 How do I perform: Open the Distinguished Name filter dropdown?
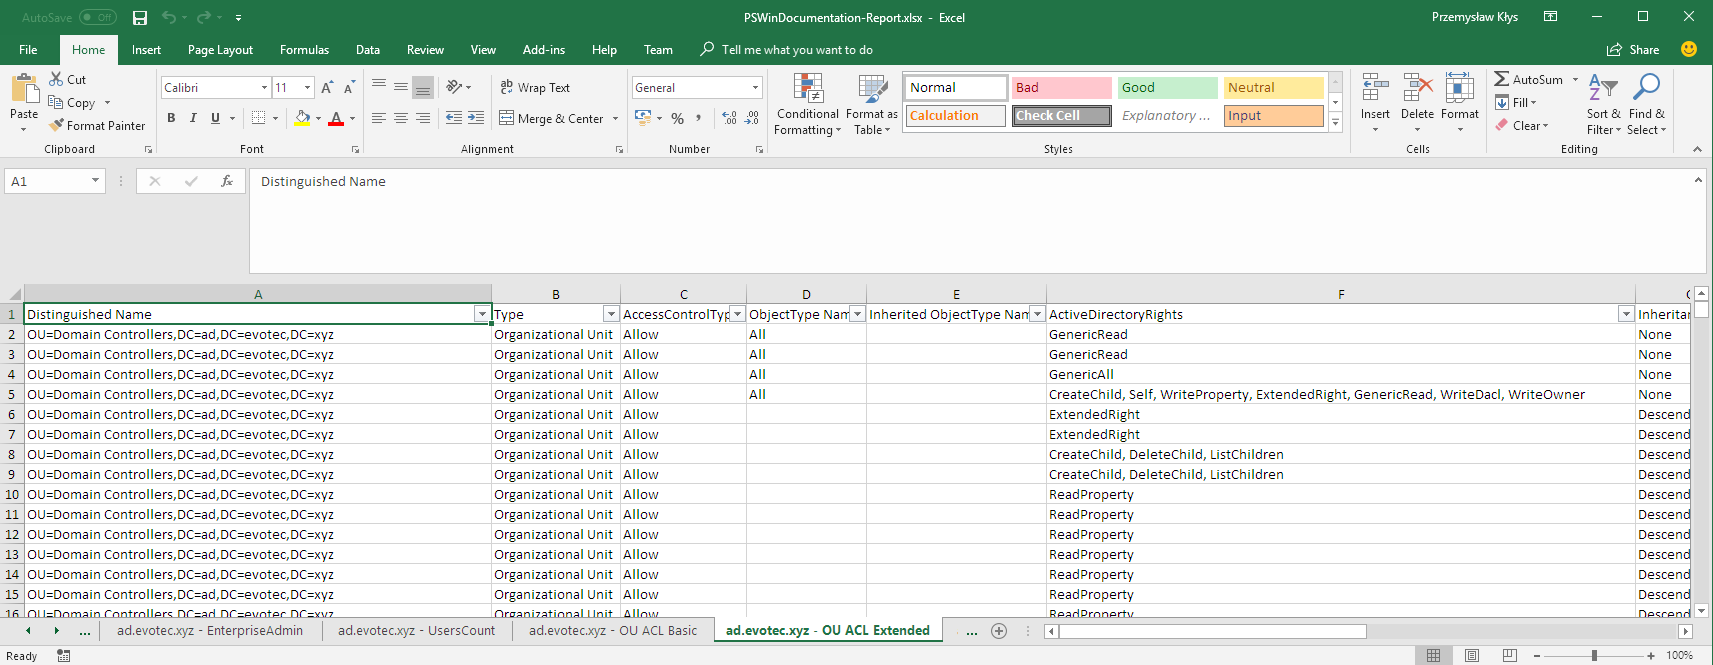click(482, 314)
